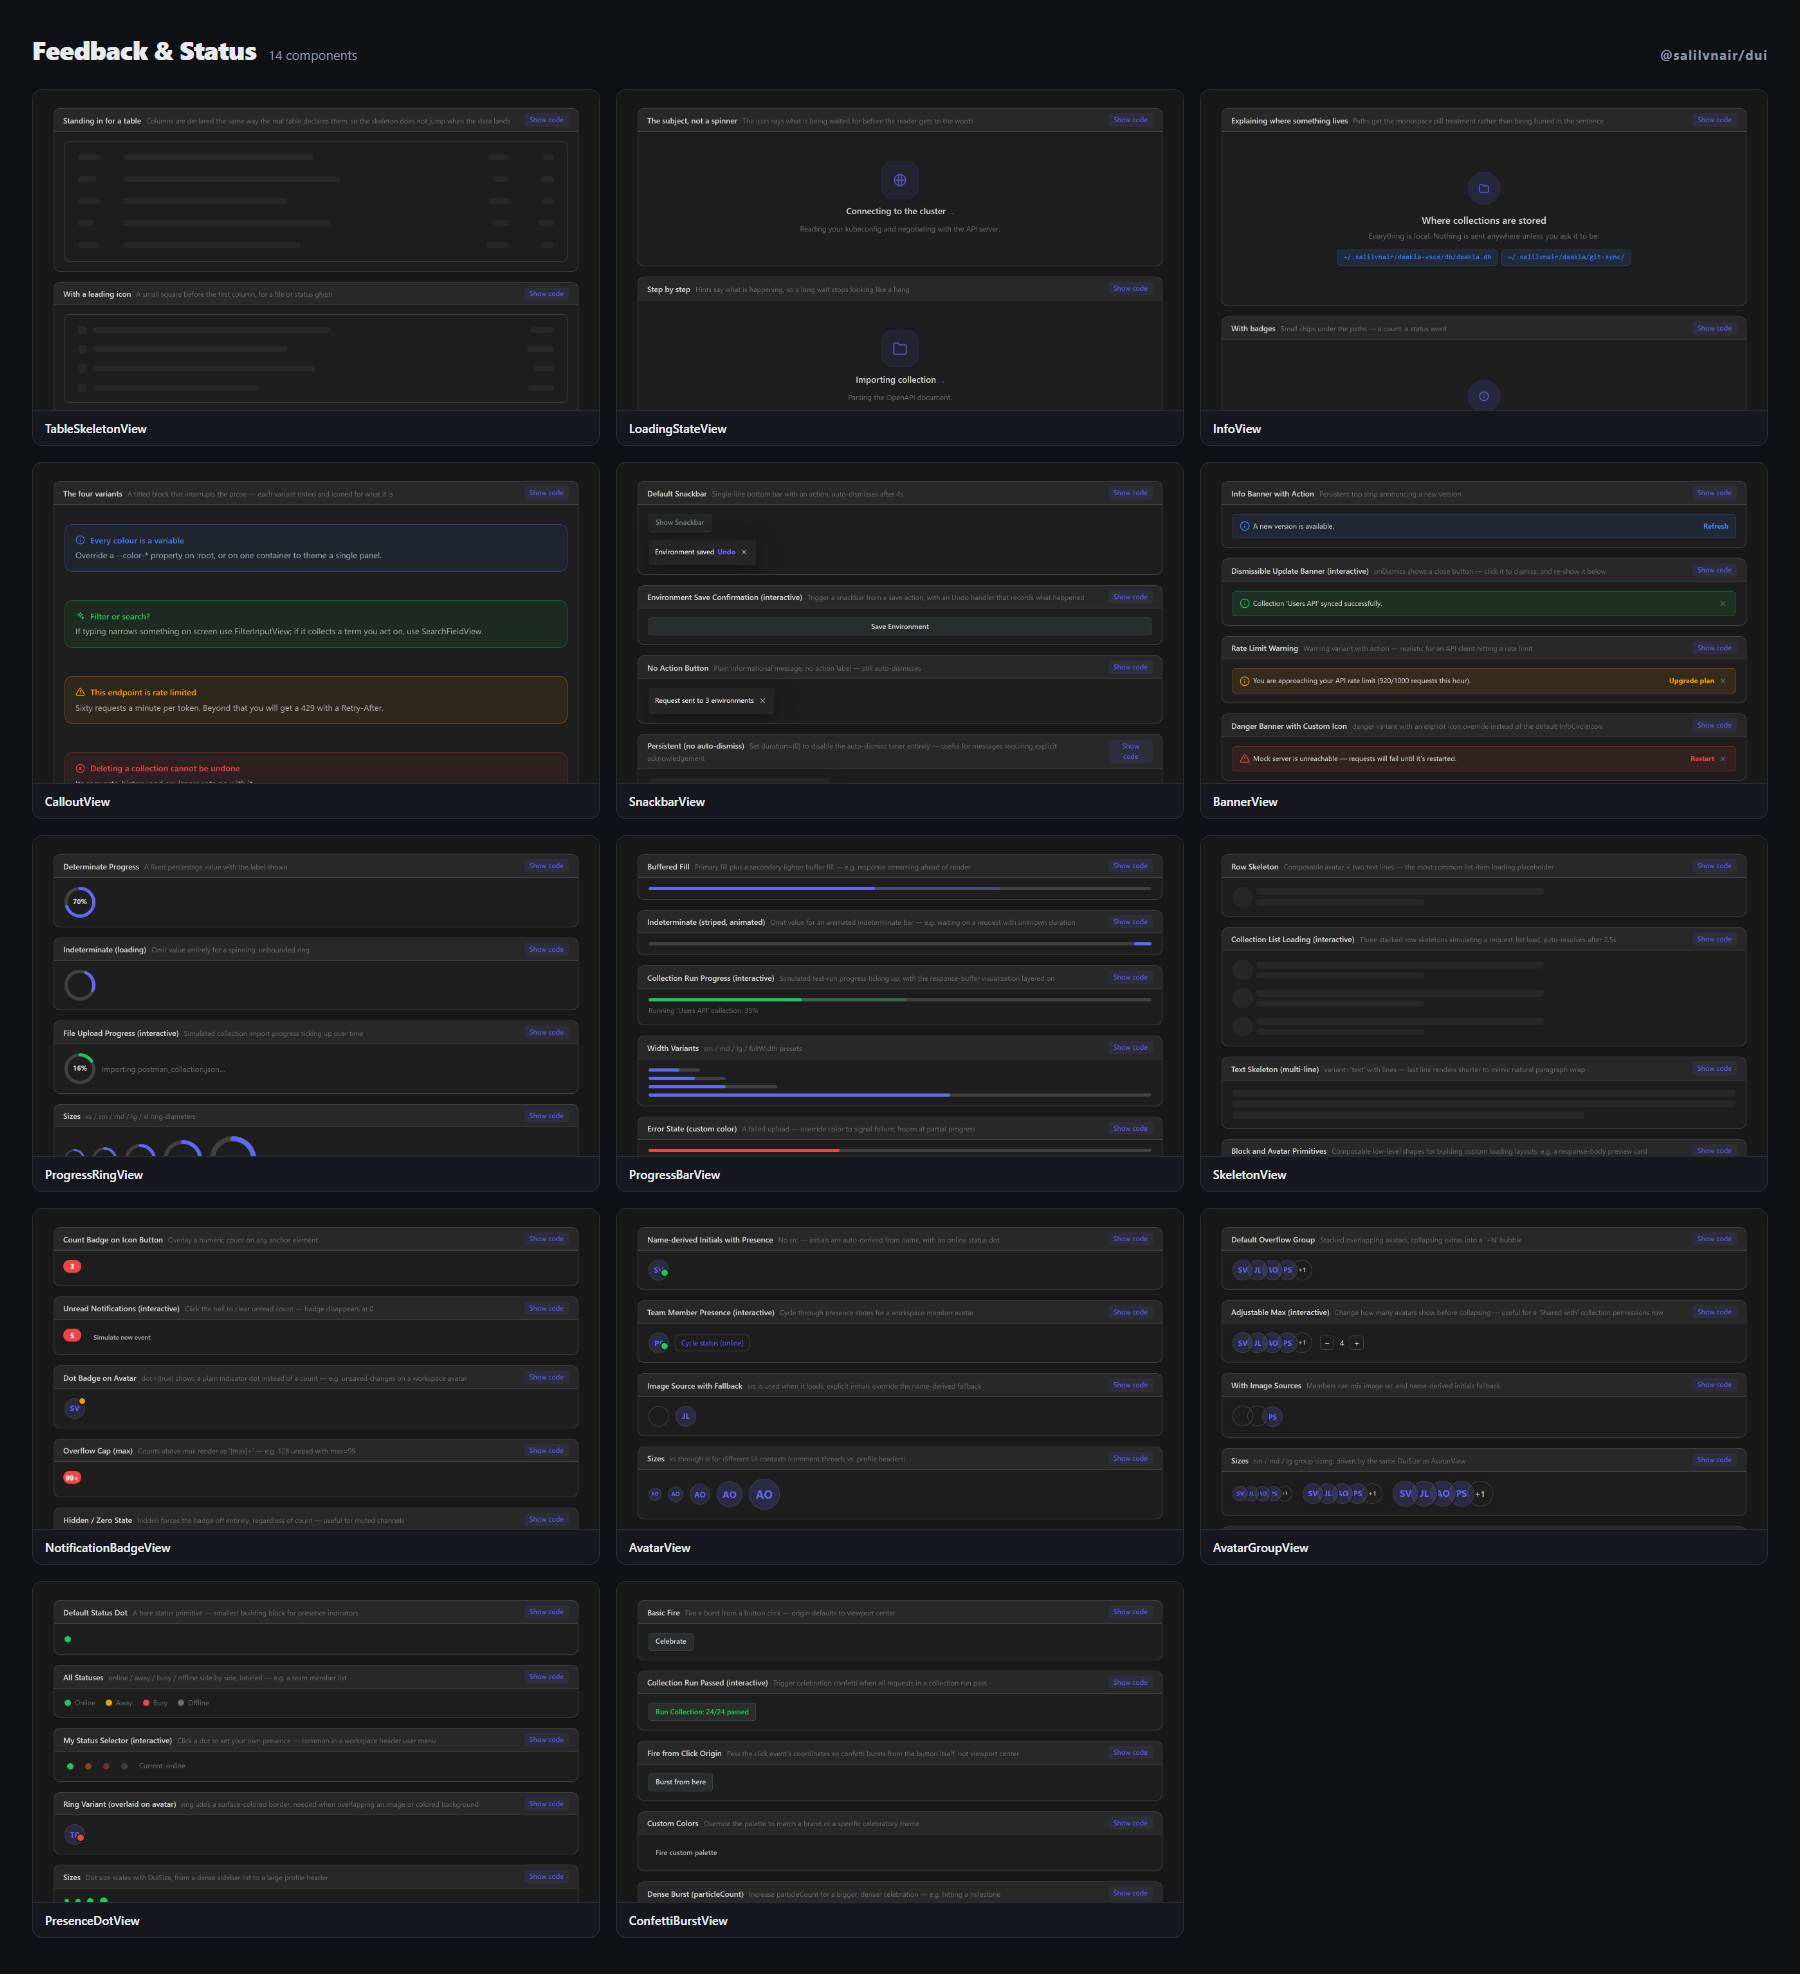Show code for Basic Fire
1800x1974 pixels.
pos(1130,1612)
